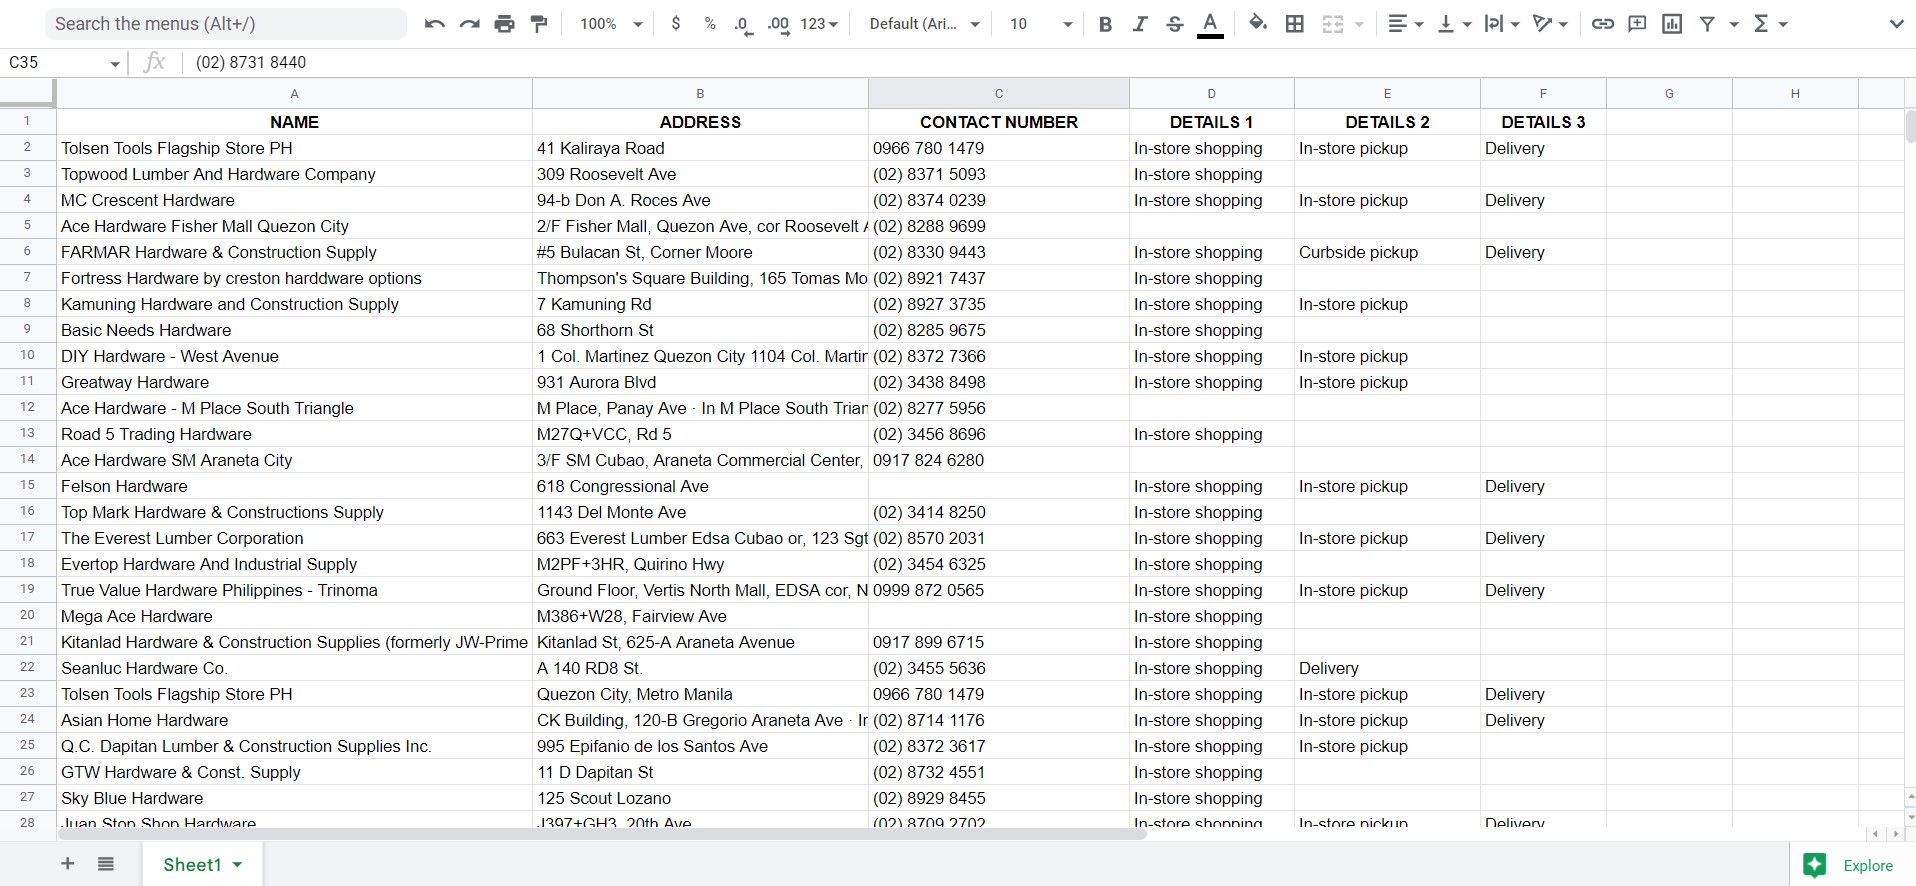Click the scroll right arrow
Screen dimensions: 1916x886
(1895, 833)
